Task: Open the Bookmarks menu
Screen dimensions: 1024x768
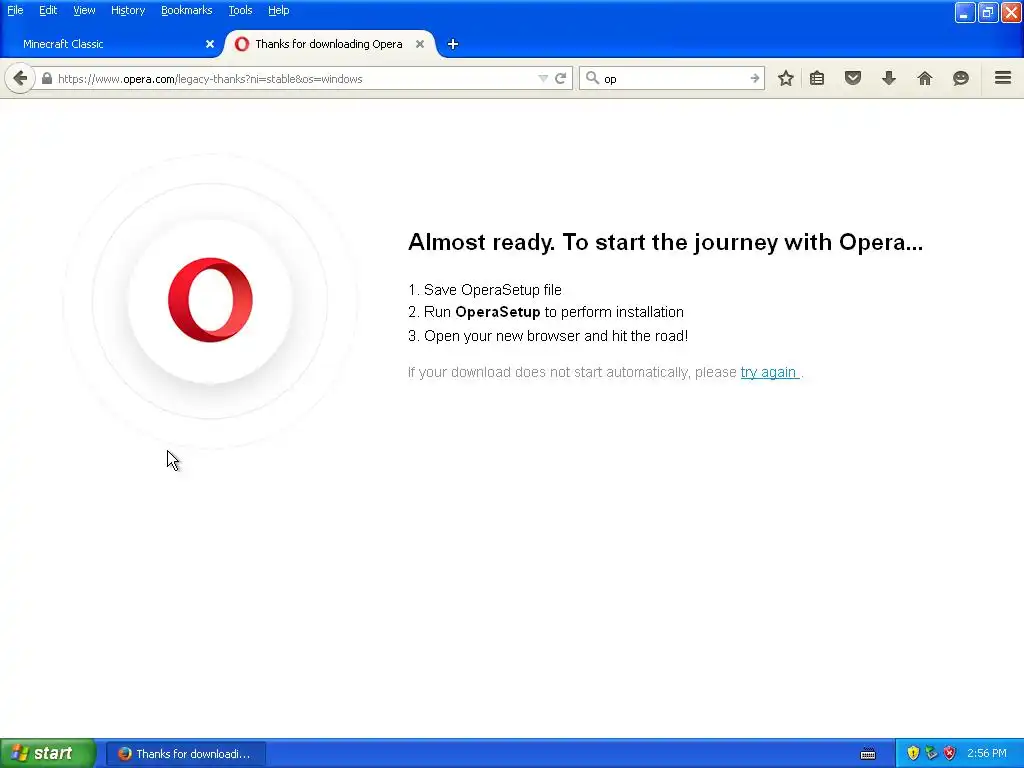Action: pyautogui.click(x=187, y=10)
